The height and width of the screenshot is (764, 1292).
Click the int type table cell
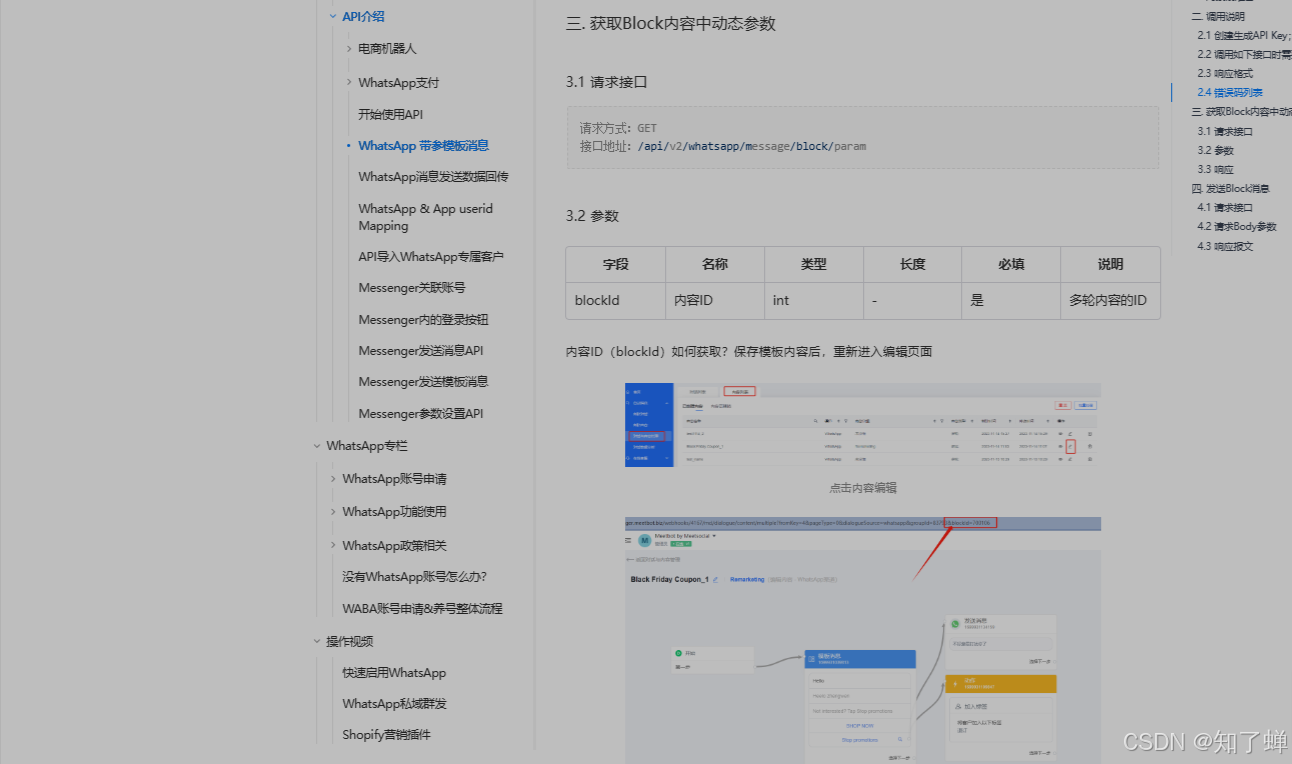pos(813,300)
